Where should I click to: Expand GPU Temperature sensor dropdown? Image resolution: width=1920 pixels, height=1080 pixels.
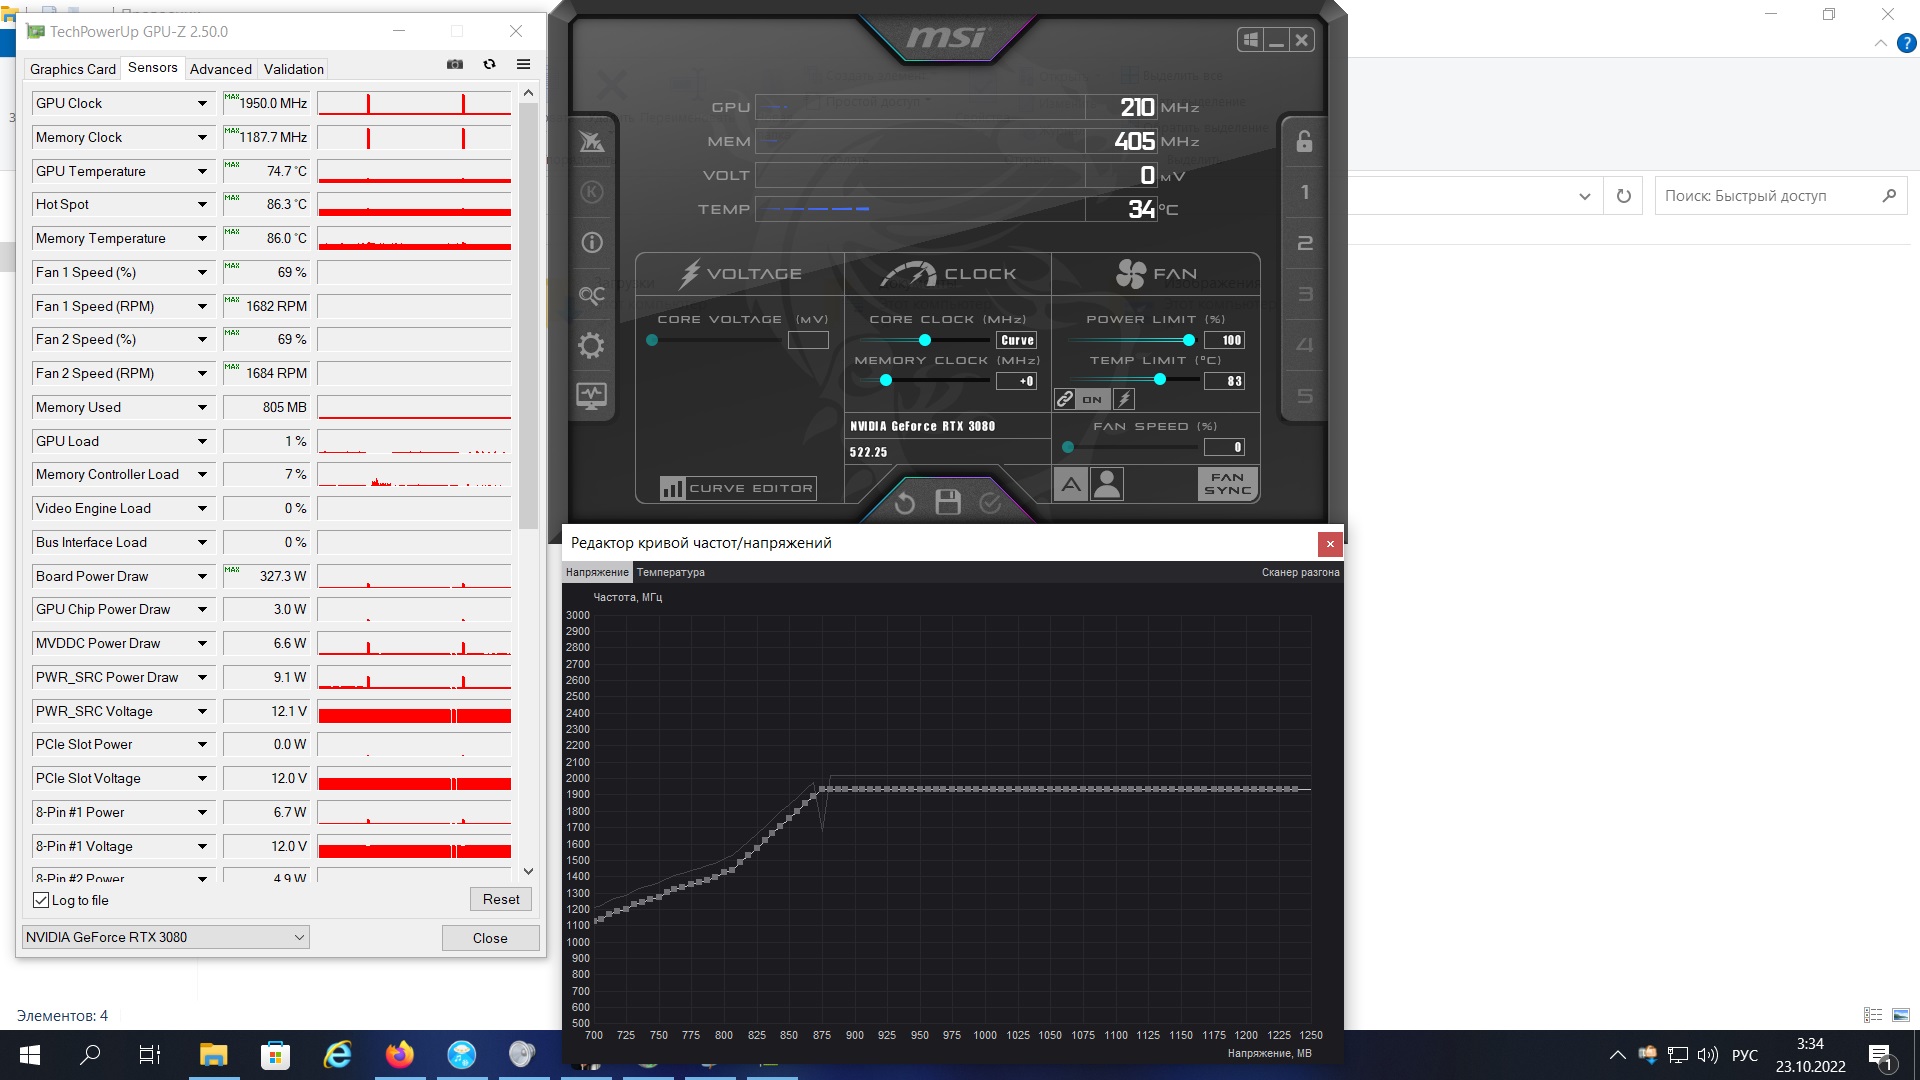pyautogui.click(x=202, y=171)
